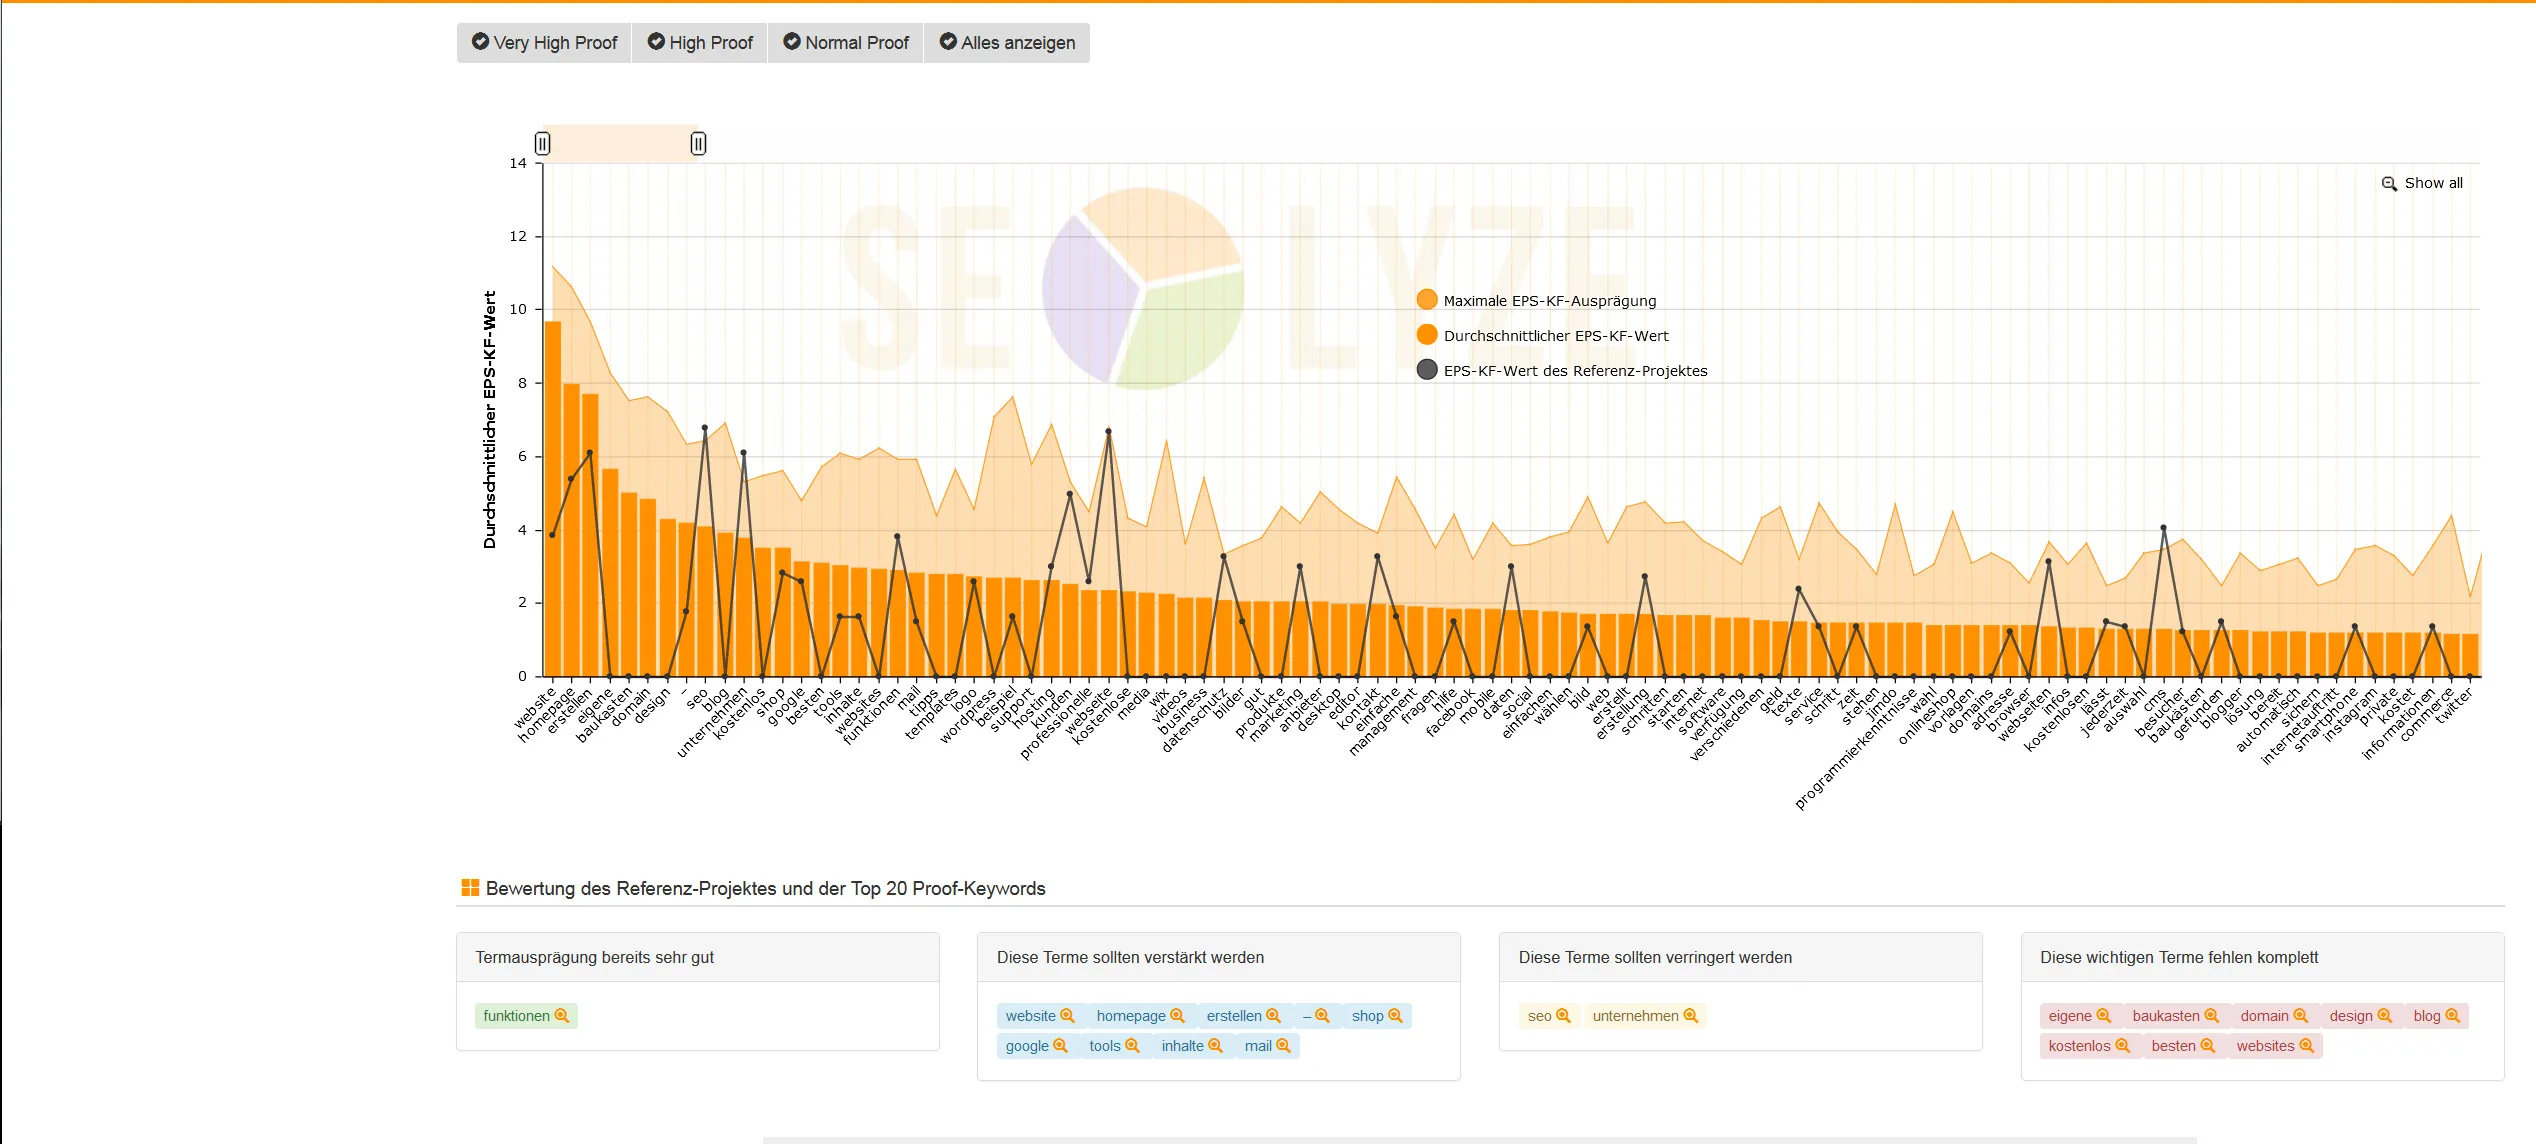Click magnifier icon beside google term
The height and width of the screenshot is (1144, 2536).
click(1060, 1046)
